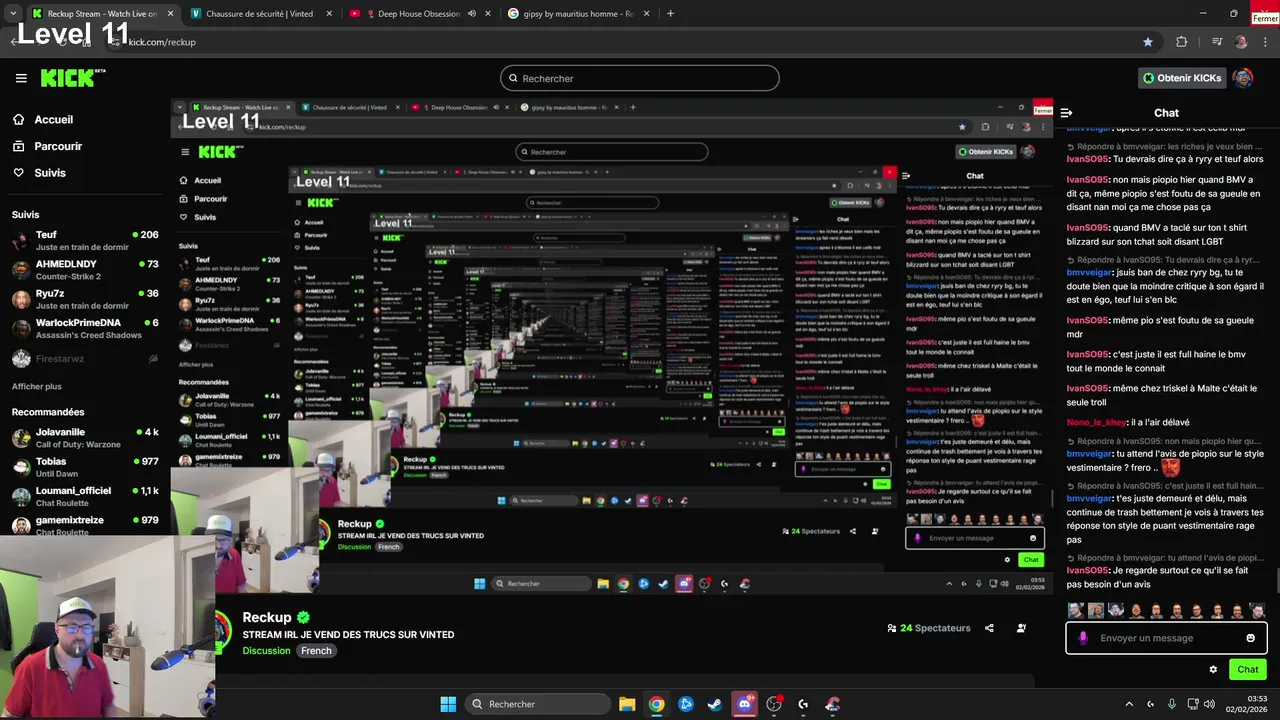Screen dimensions: 1280x720
Task: Open followed channel AHMEDLNDY
Action: click(x=85, y=269)
